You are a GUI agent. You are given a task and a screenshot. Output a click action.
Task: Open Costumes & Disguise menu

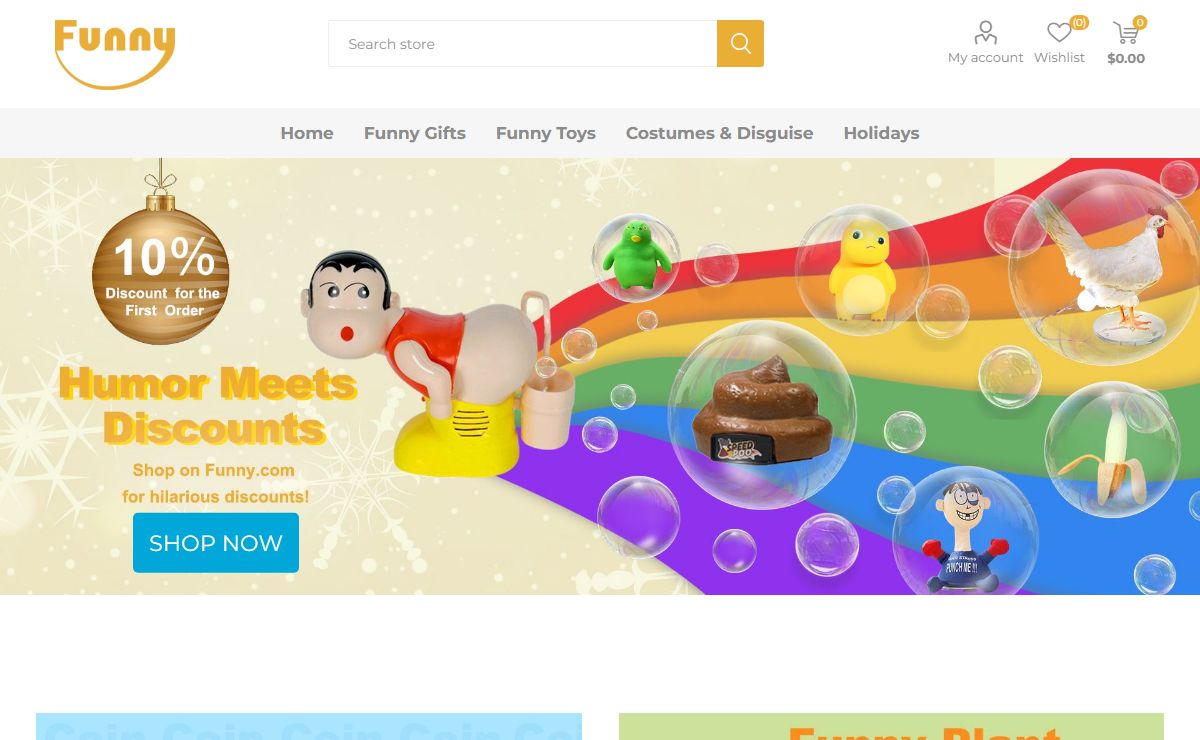pyautogui.click(x=720, y=133)
